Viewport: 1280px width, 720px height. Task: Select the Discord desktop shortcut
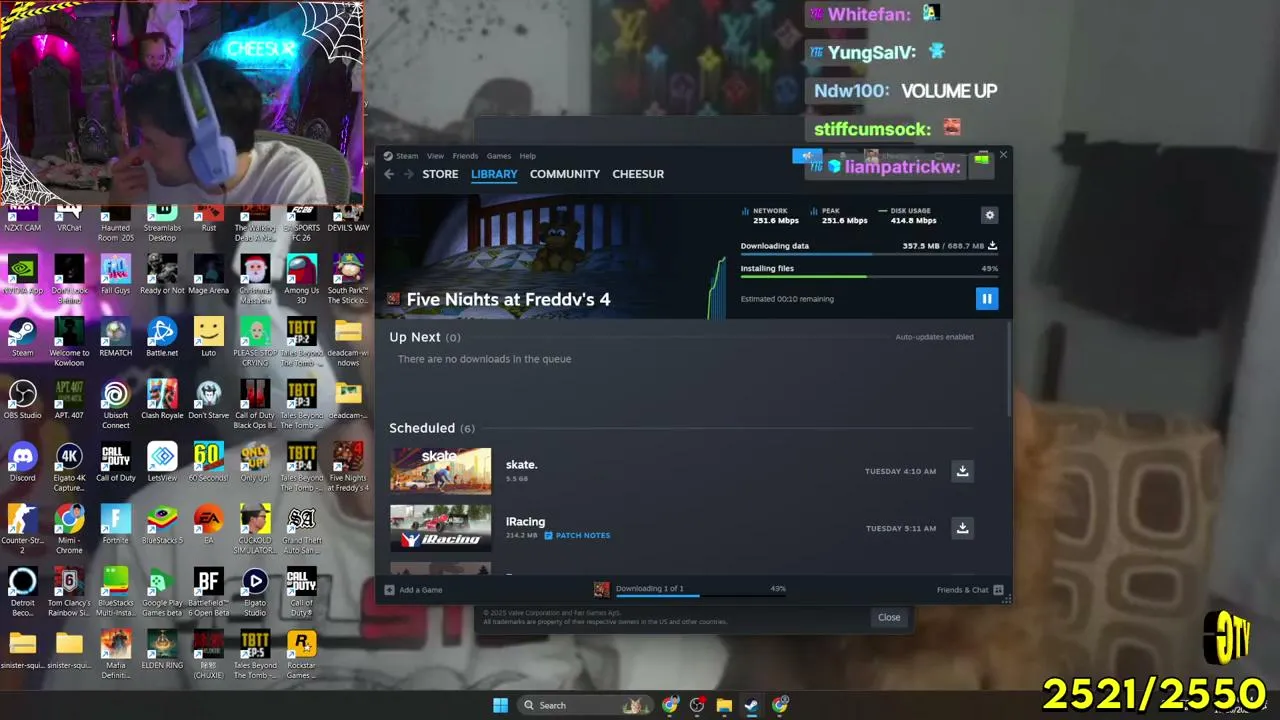click(x=22, y=463)
